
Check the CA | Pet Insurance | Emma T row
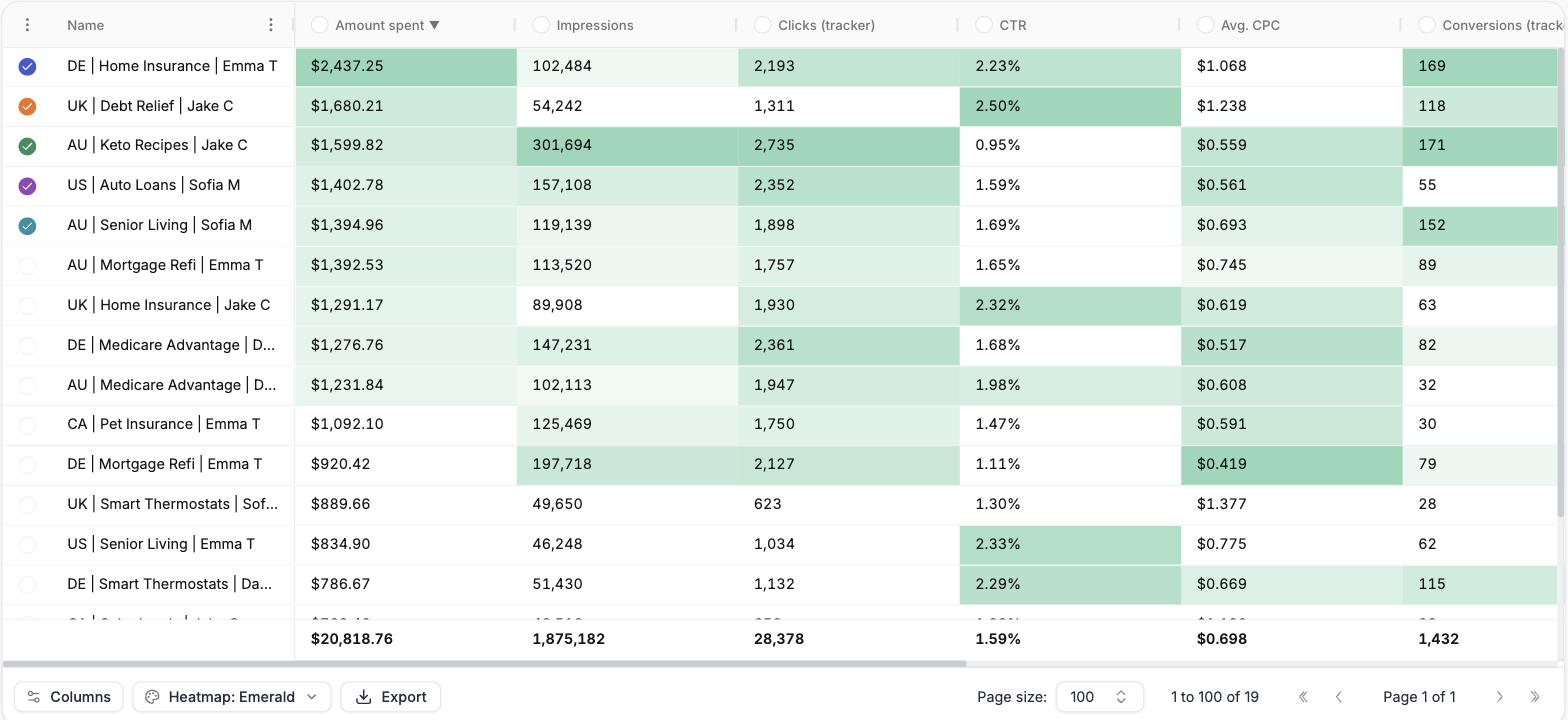[27, 424]
